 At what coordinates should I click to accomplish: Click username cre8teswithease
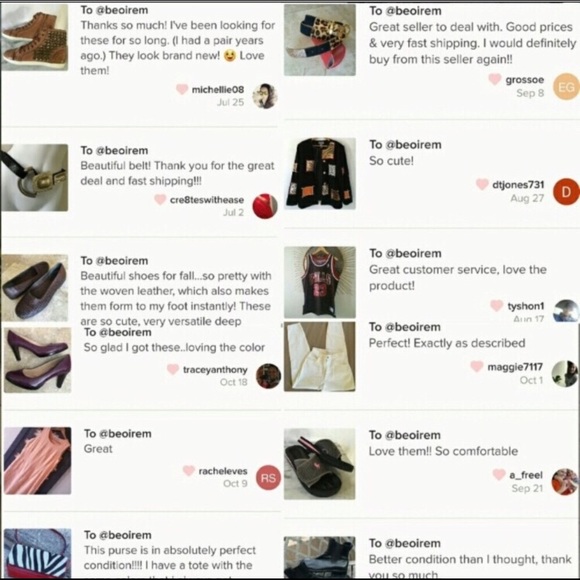click(207, 200)
